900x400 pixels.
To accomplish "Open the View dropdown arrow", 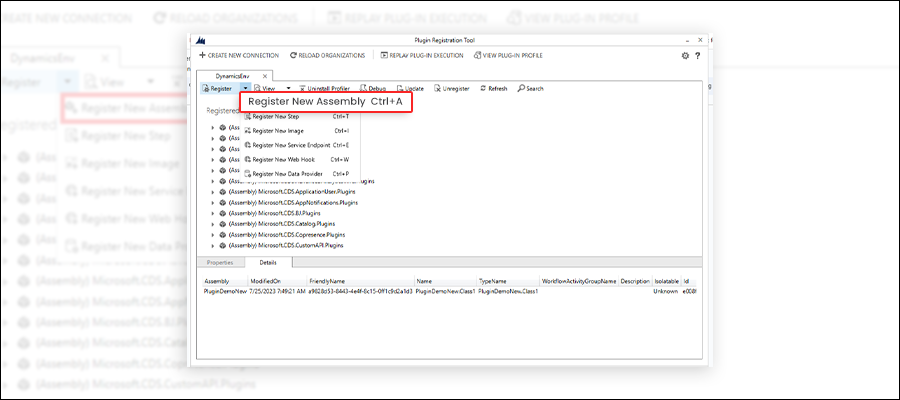I will (x=289, y=88).
